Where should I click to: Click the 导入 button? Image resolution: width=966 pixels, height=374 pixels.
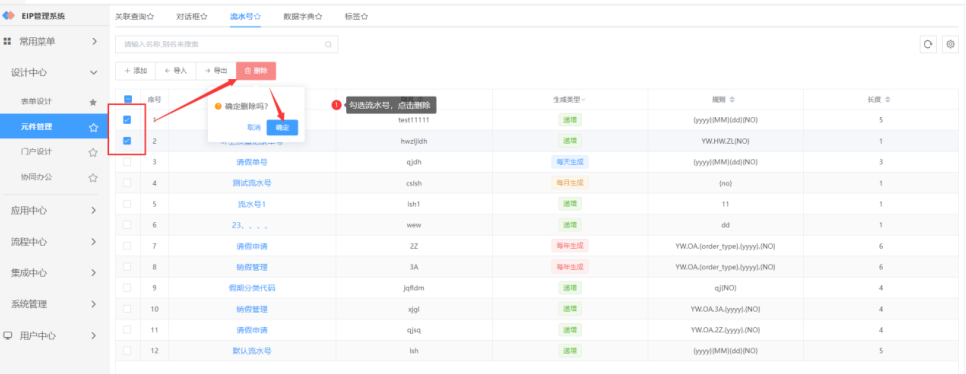coord(176,71)
